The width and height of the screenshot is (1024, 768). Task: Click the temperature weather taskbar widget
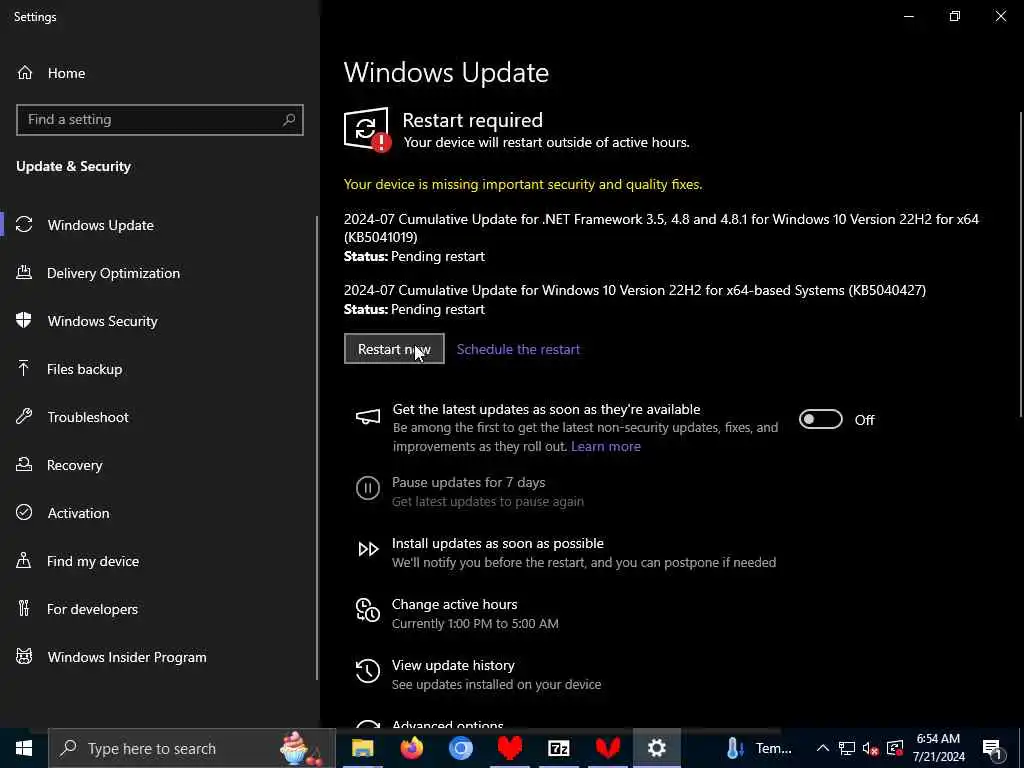(x=760, y=748)
